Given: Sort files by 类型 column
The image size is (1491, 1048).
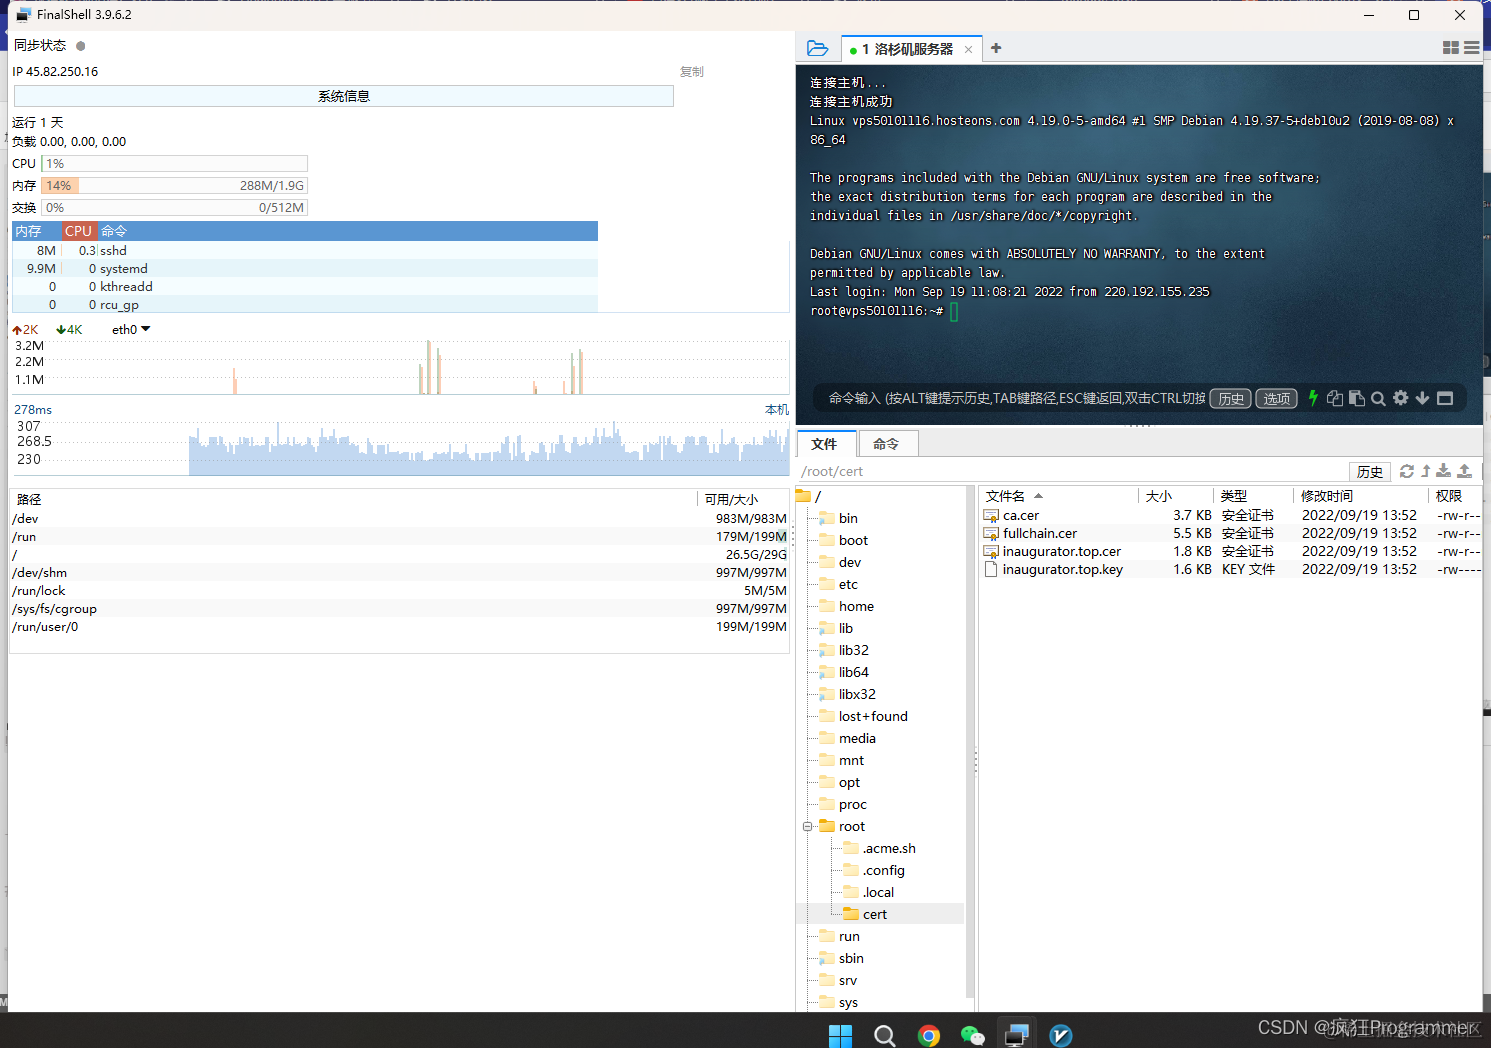Looking at the screenshot, I should tap(1253, 496).
